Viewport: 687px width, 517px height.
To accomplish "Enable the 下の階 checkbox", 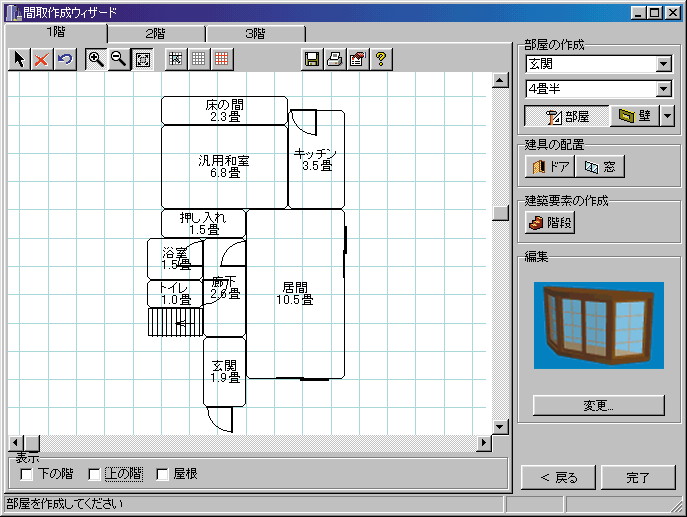I will 27,474.
